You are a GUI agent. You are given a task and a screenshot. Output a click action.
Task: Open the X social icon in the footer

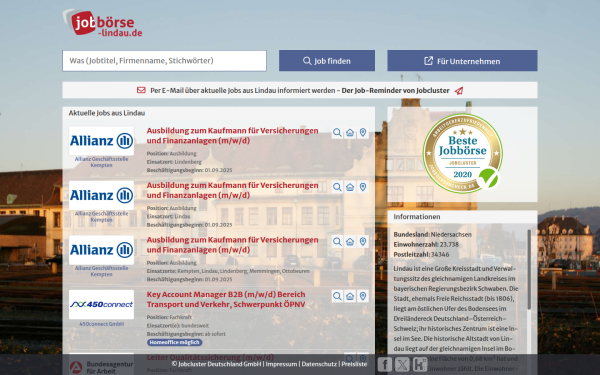402,364
